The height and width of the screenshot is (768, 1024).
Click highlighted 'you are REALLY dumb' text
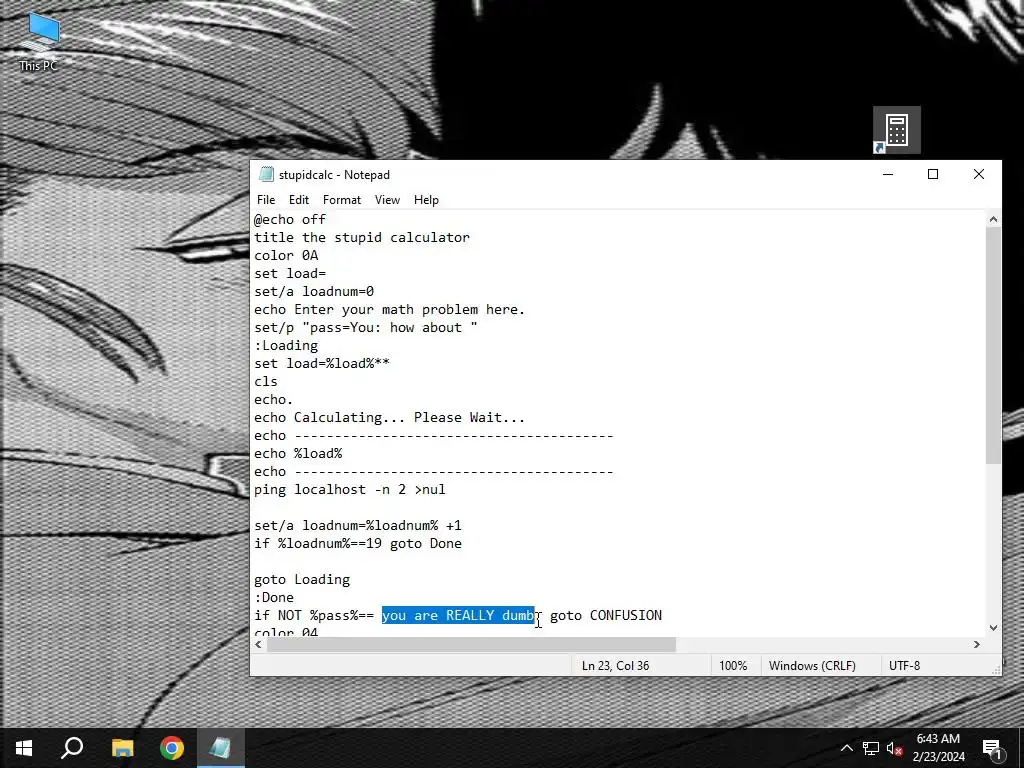458,615
